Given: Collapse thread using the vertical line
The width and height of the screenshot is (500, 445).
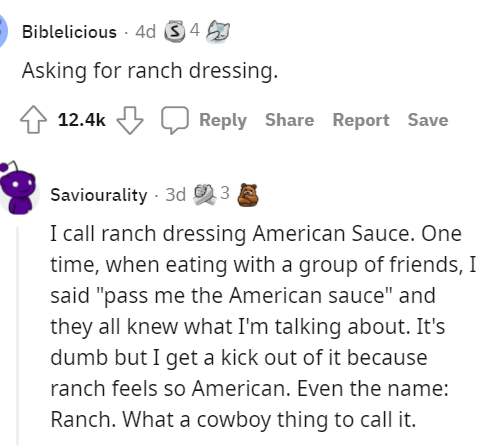Looking at the screenshot, I should pos(18,336).
